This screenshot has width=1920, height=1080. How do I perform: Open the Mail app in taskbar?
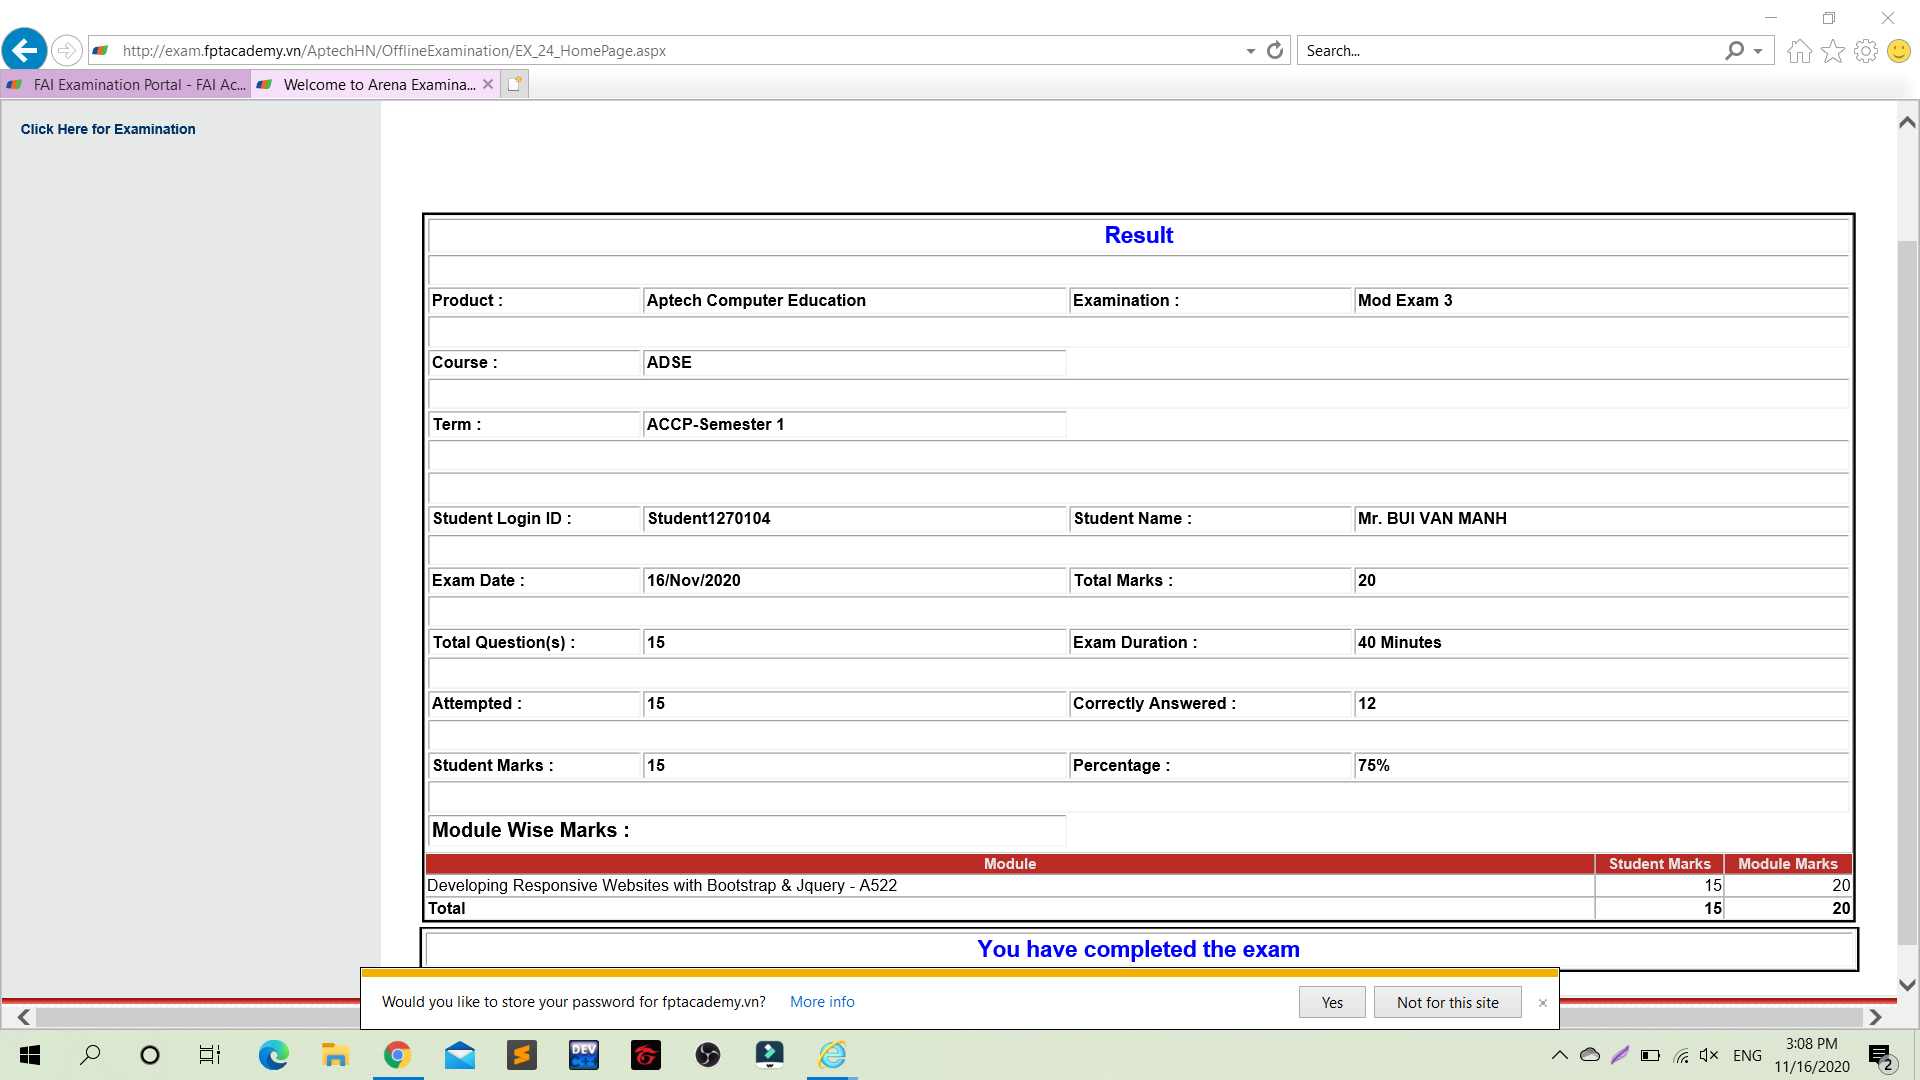[x=460, y=1055]
